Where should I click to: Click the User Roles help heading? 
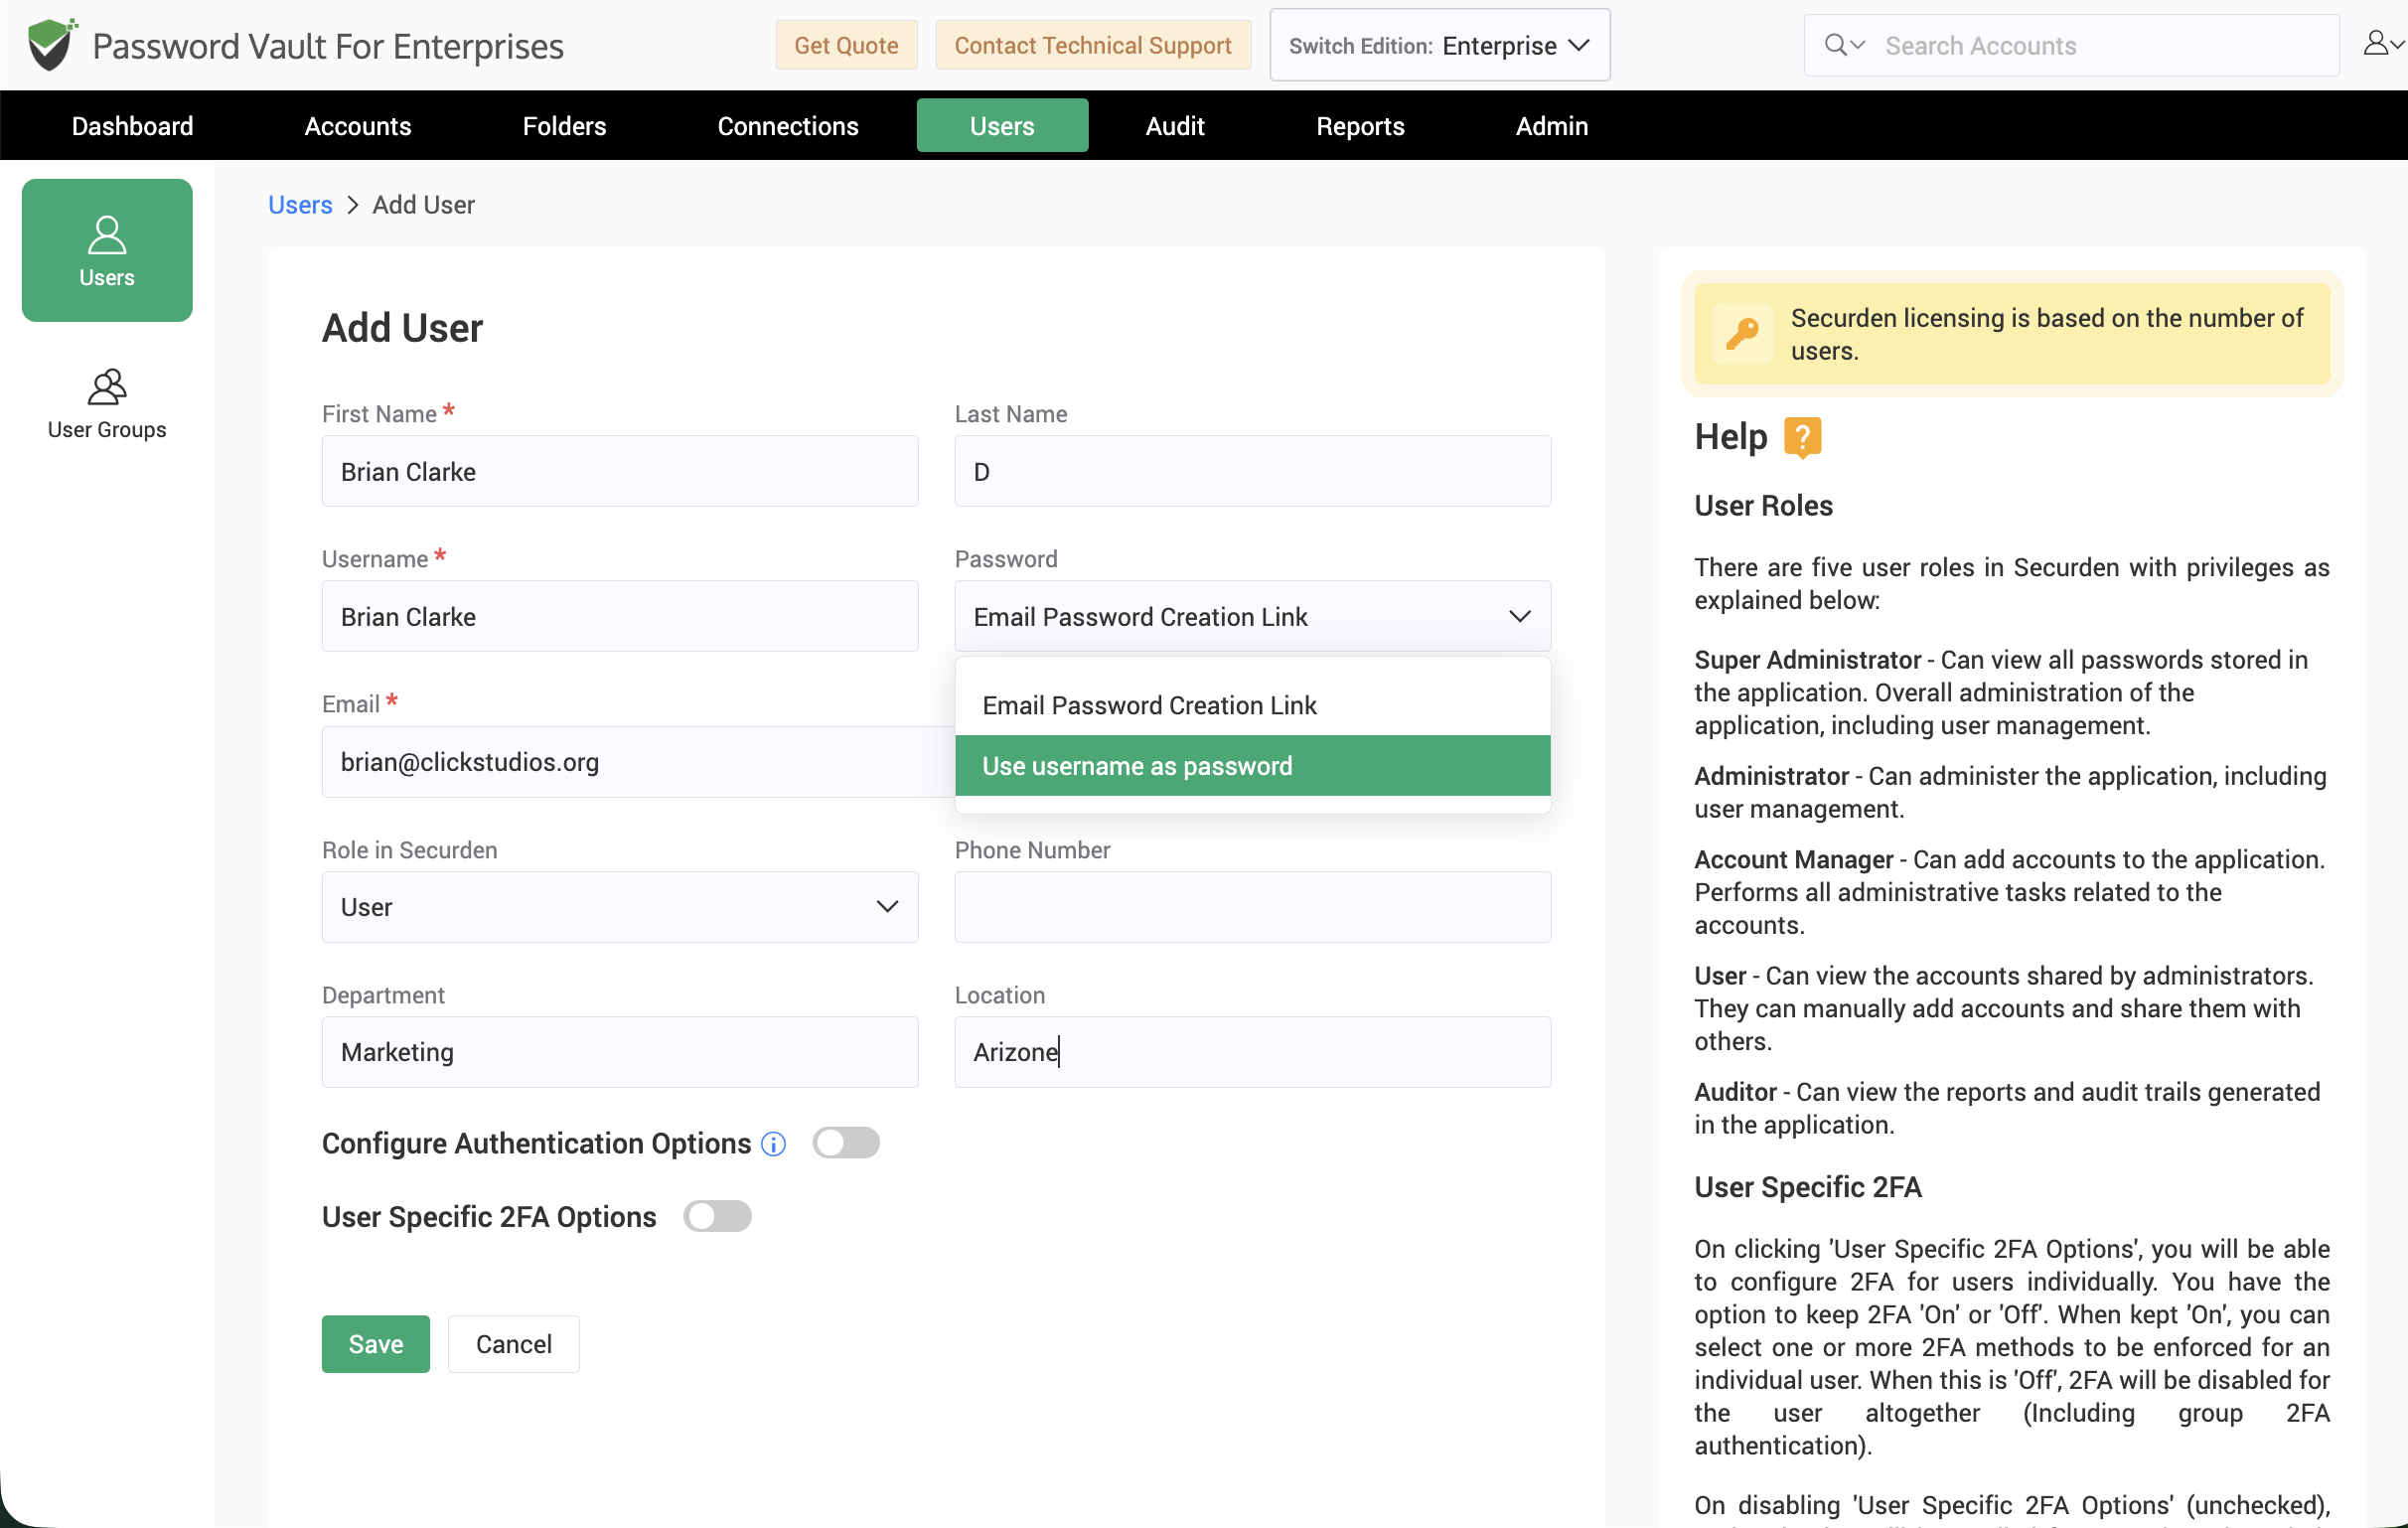pos(1763,506)
